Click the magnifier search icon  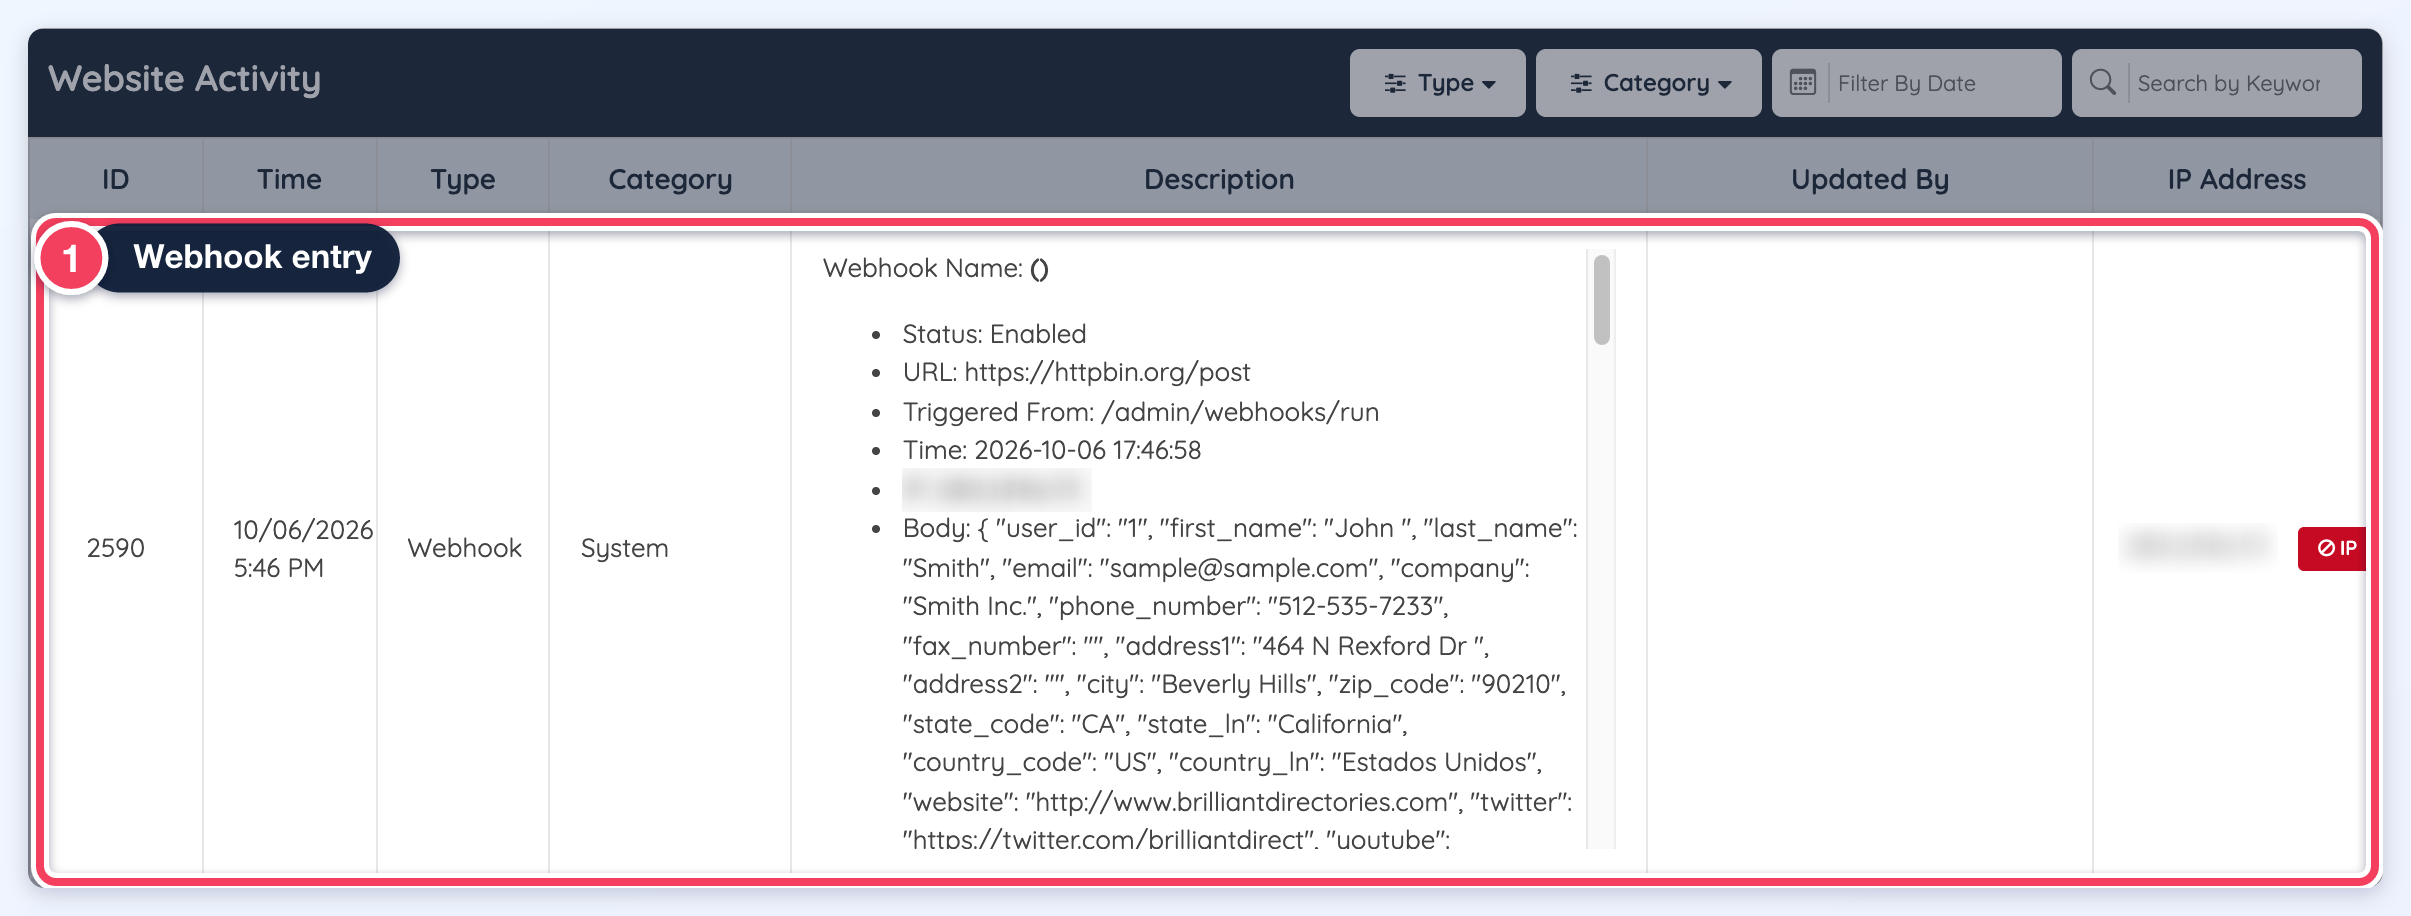pyautogui.click(x=2102, y=82)
